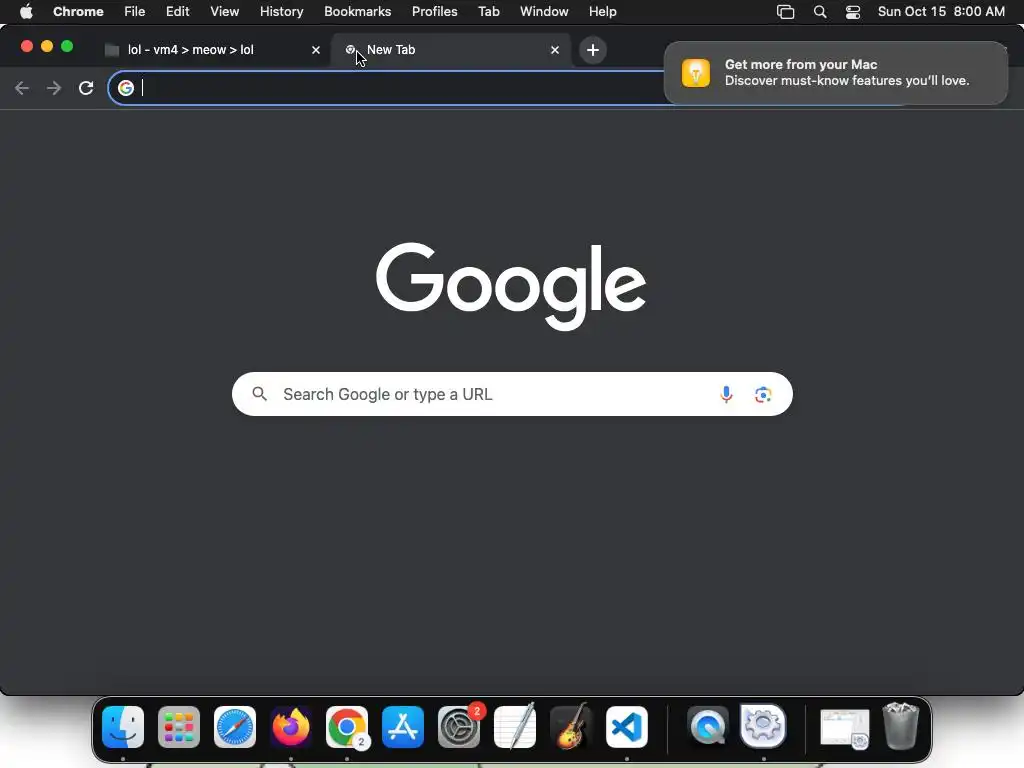Open the Profiles menu
The height and width of the screenshot is (768, 1024).
(x=434, y=12)
